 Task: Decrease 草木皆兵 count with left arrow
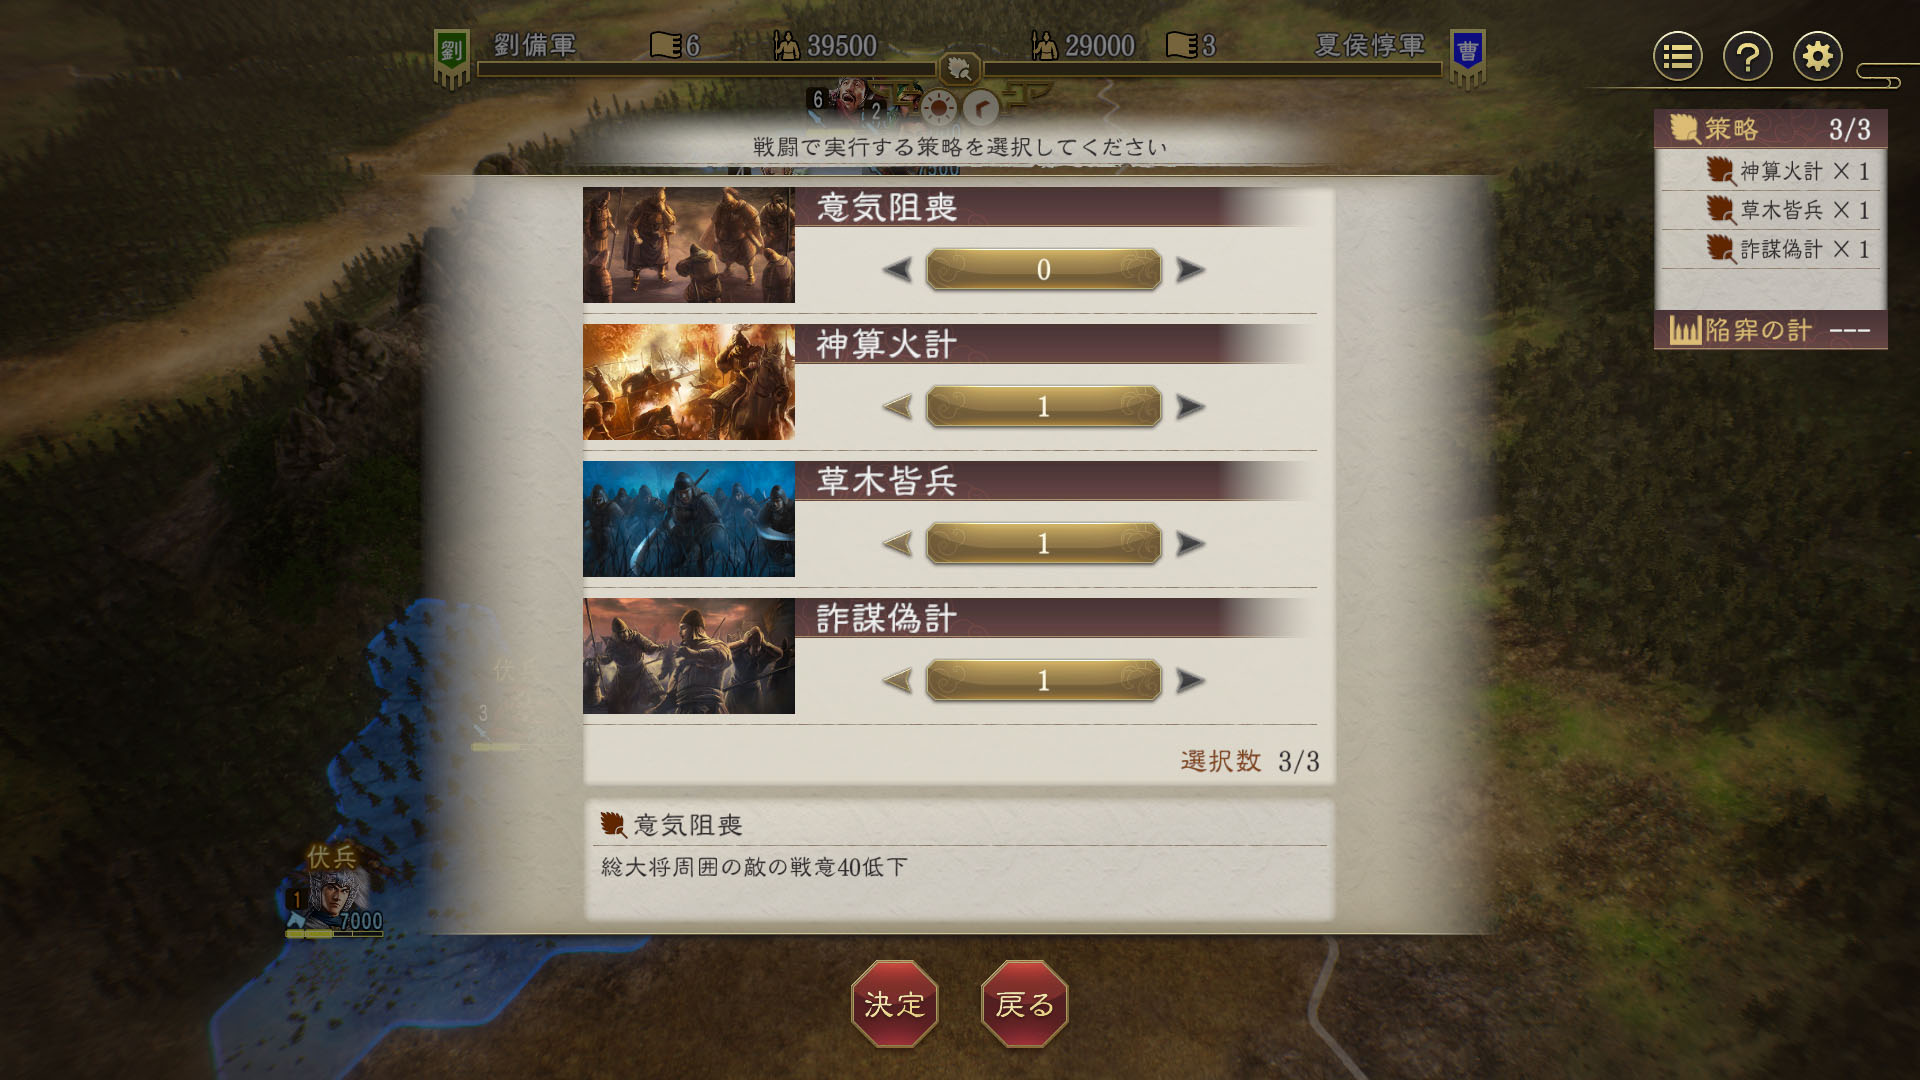pos(898,544)
